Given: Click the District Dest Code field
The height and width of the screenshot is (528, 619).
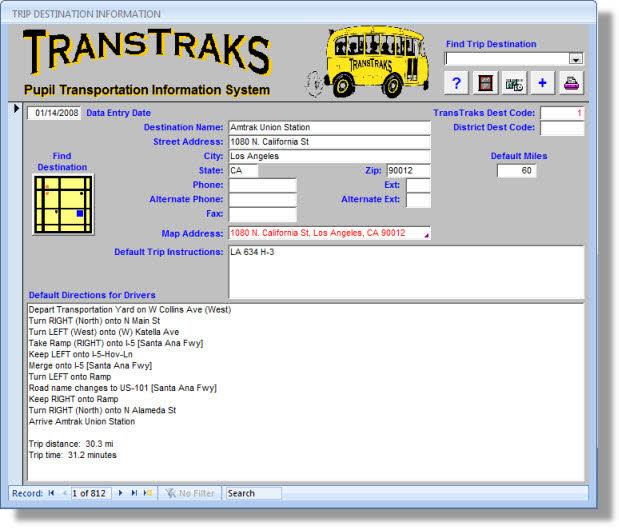Looking at the screenshot, I should pos(562,128).
